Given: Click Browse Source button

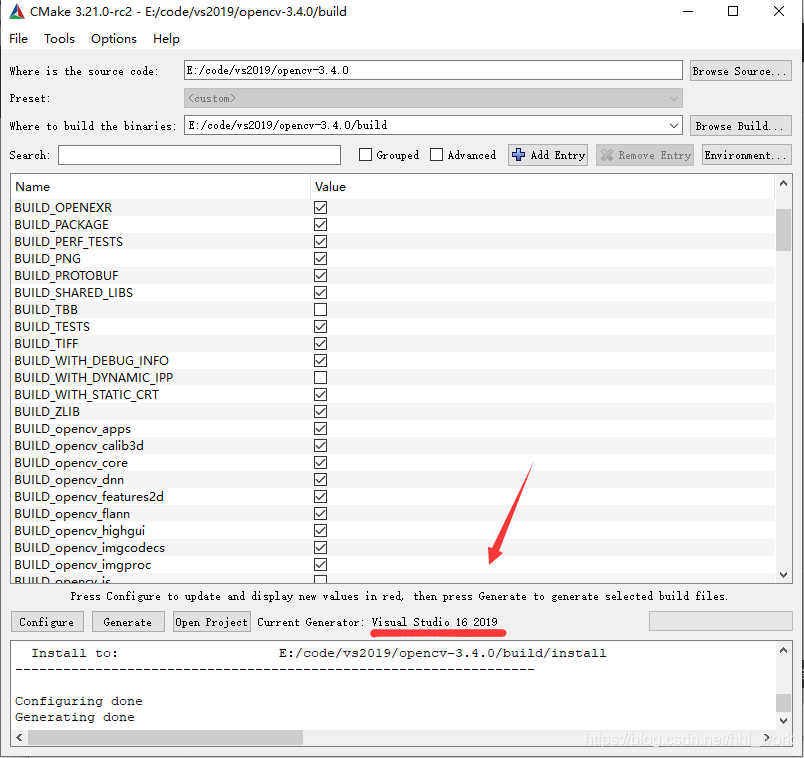Looking at the screenshot, I should coord(740,71).
